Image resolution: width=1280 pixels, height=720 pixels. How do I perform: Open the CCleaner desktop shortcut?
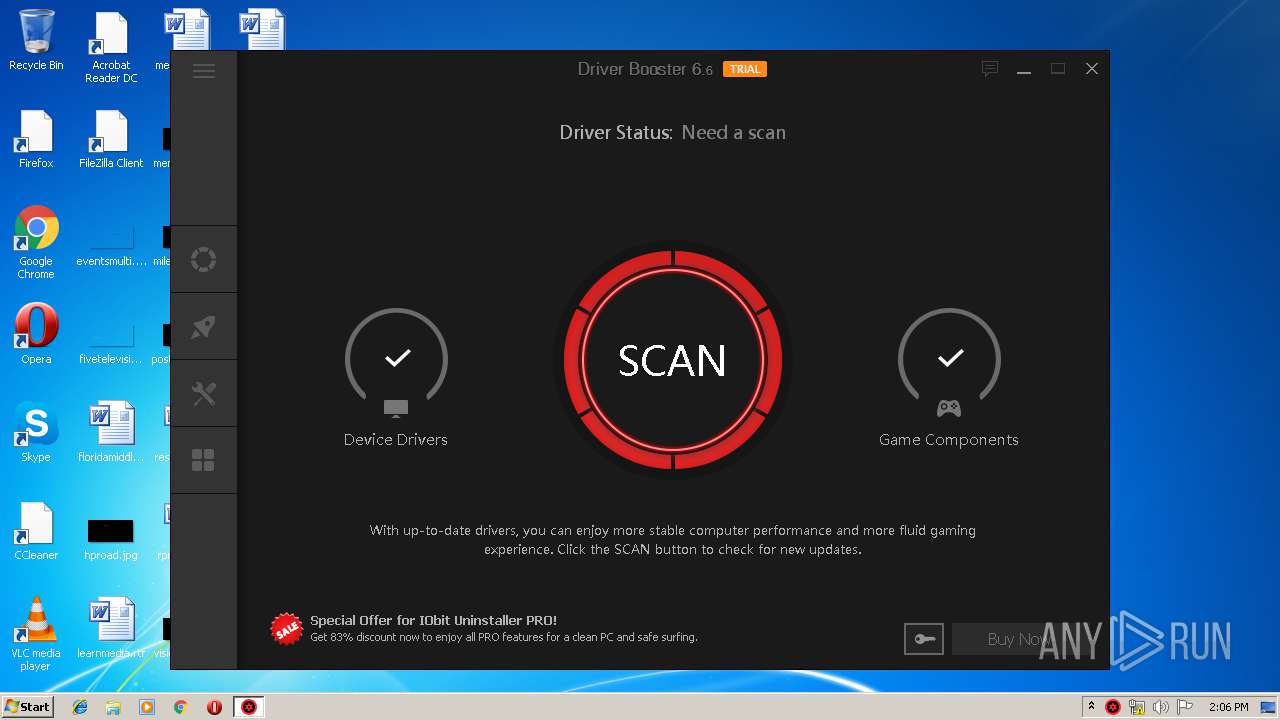point(36,530)
